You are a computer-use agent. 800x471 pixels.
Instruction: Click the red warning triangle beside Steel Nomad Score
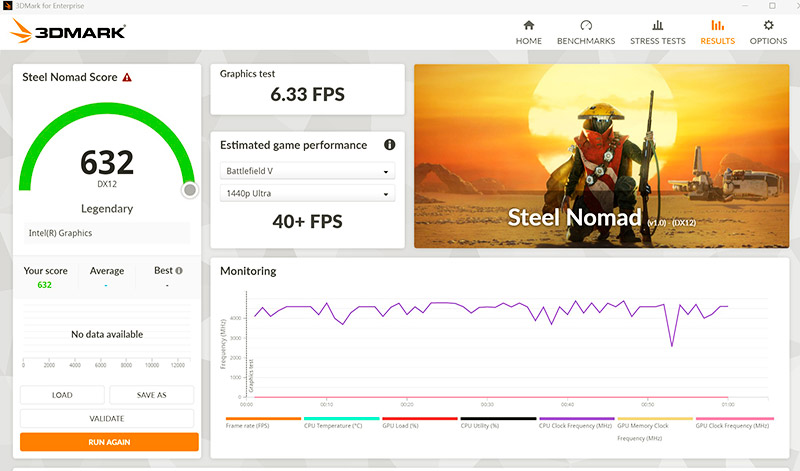tap(127, 78)
